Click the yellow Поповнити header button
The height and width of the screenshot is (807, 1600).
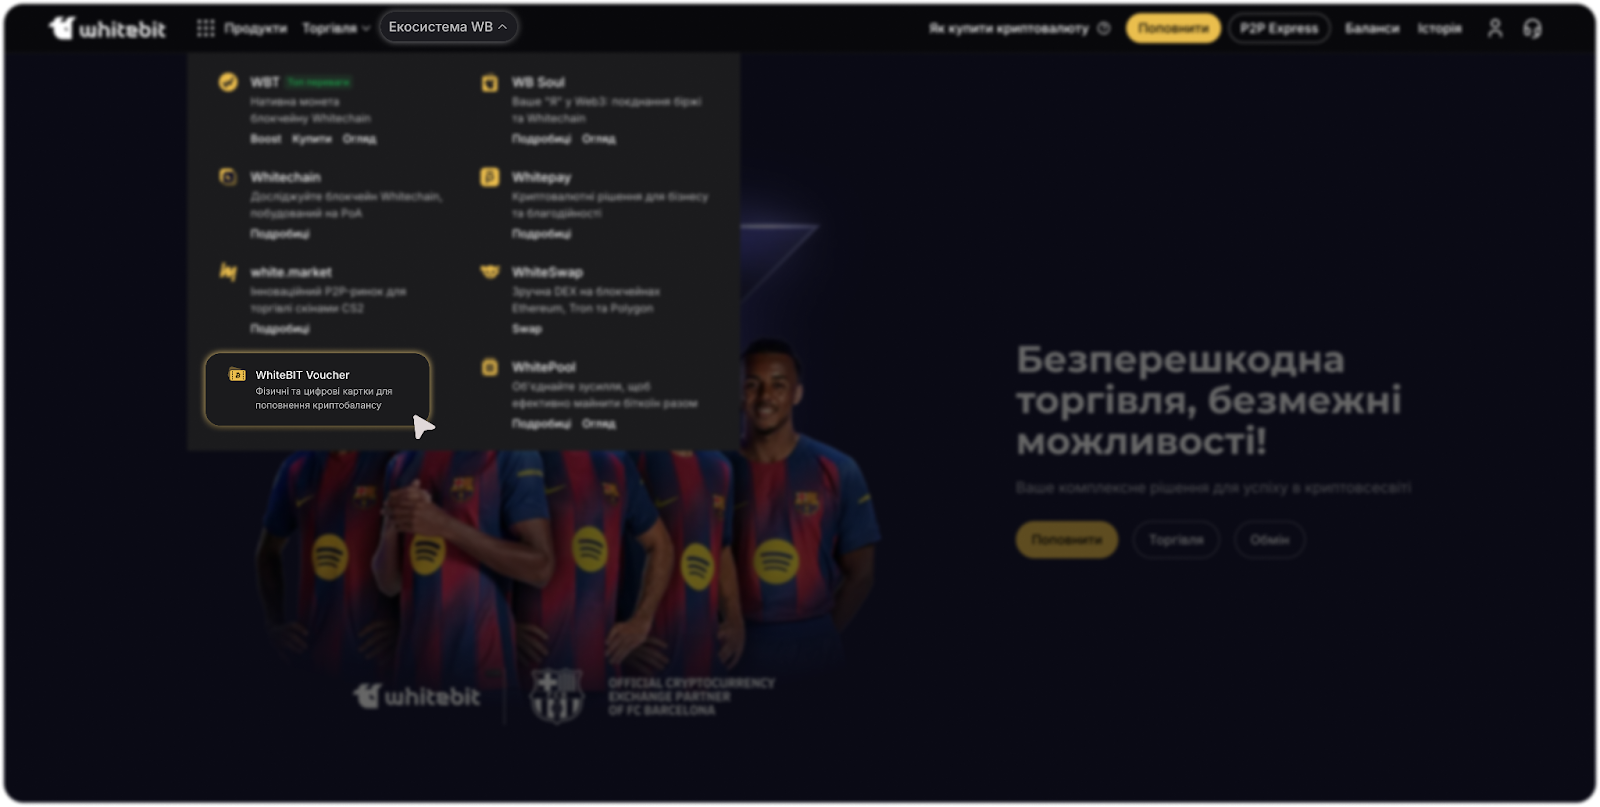[x=1173, y=28]
